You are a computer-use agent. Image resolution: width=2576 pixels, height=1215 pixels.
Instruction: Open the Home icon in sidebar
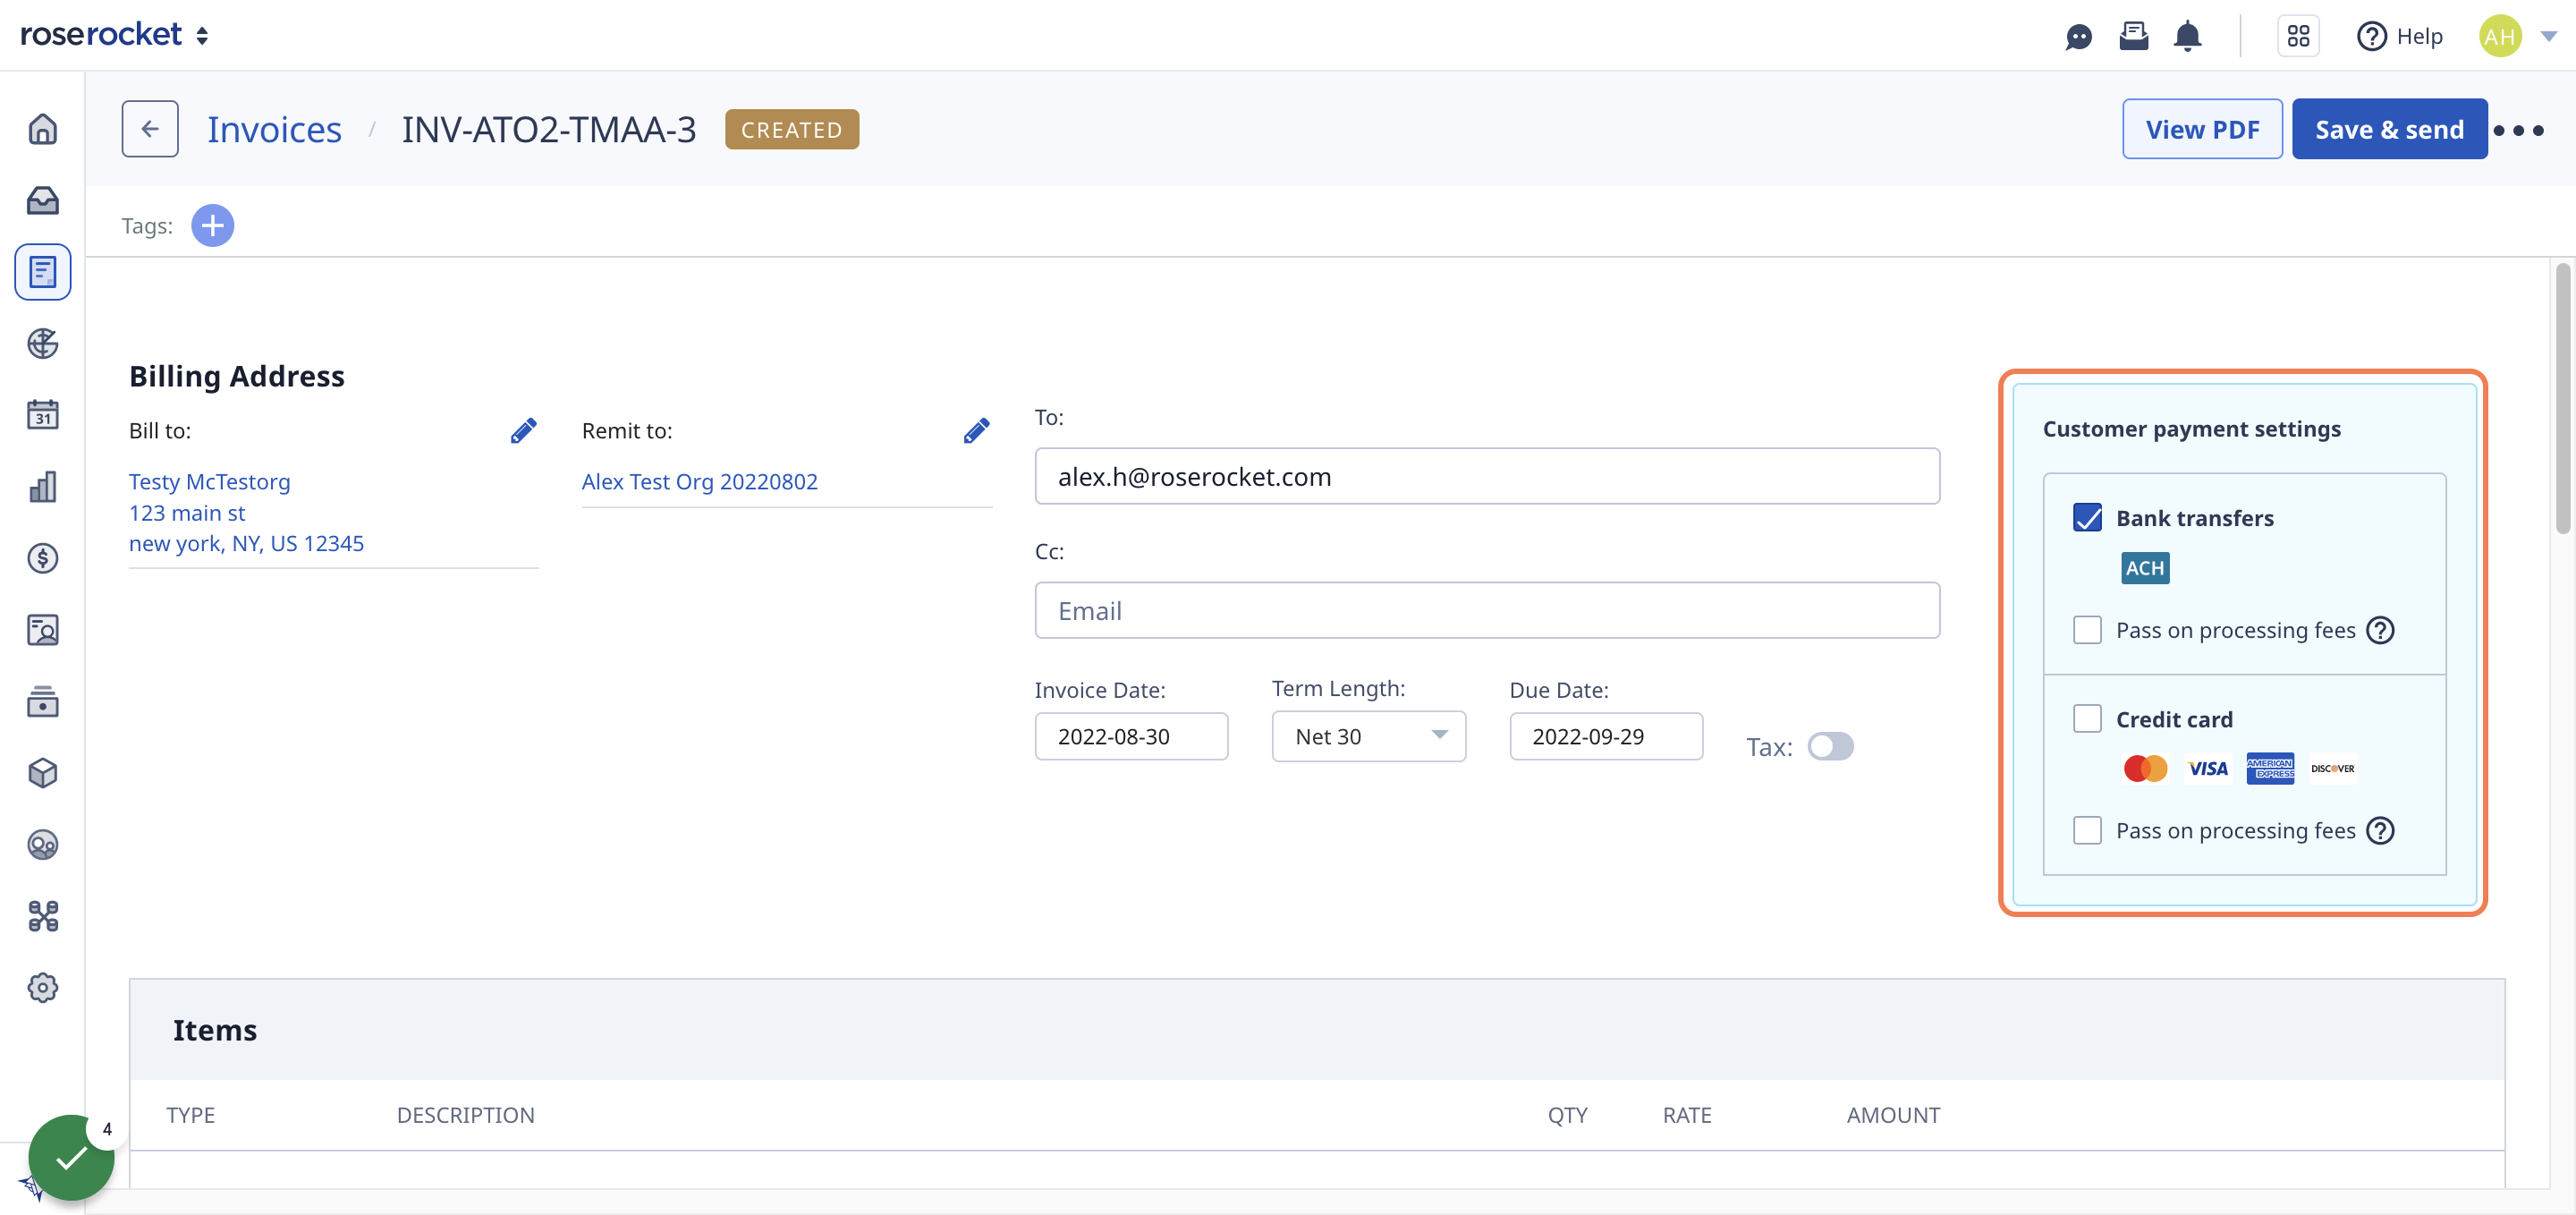pos(43,129)
